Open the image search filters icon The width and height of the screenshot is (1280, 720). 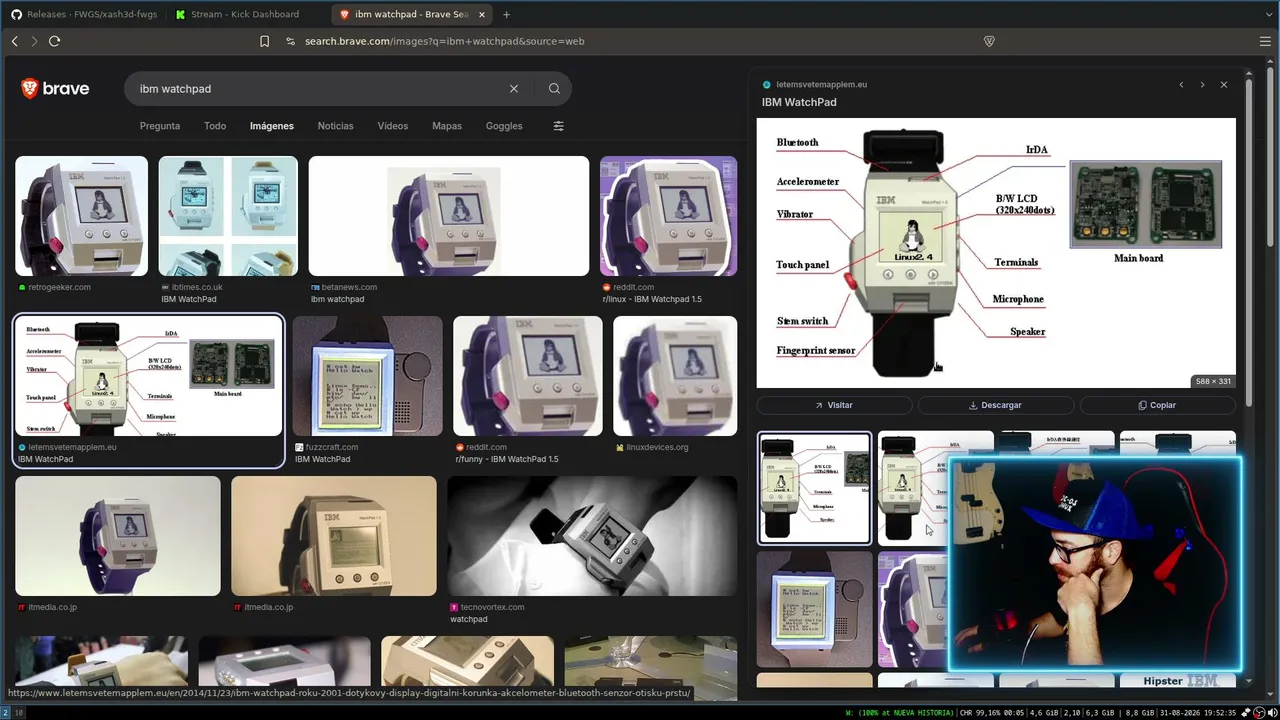point(558,126)
